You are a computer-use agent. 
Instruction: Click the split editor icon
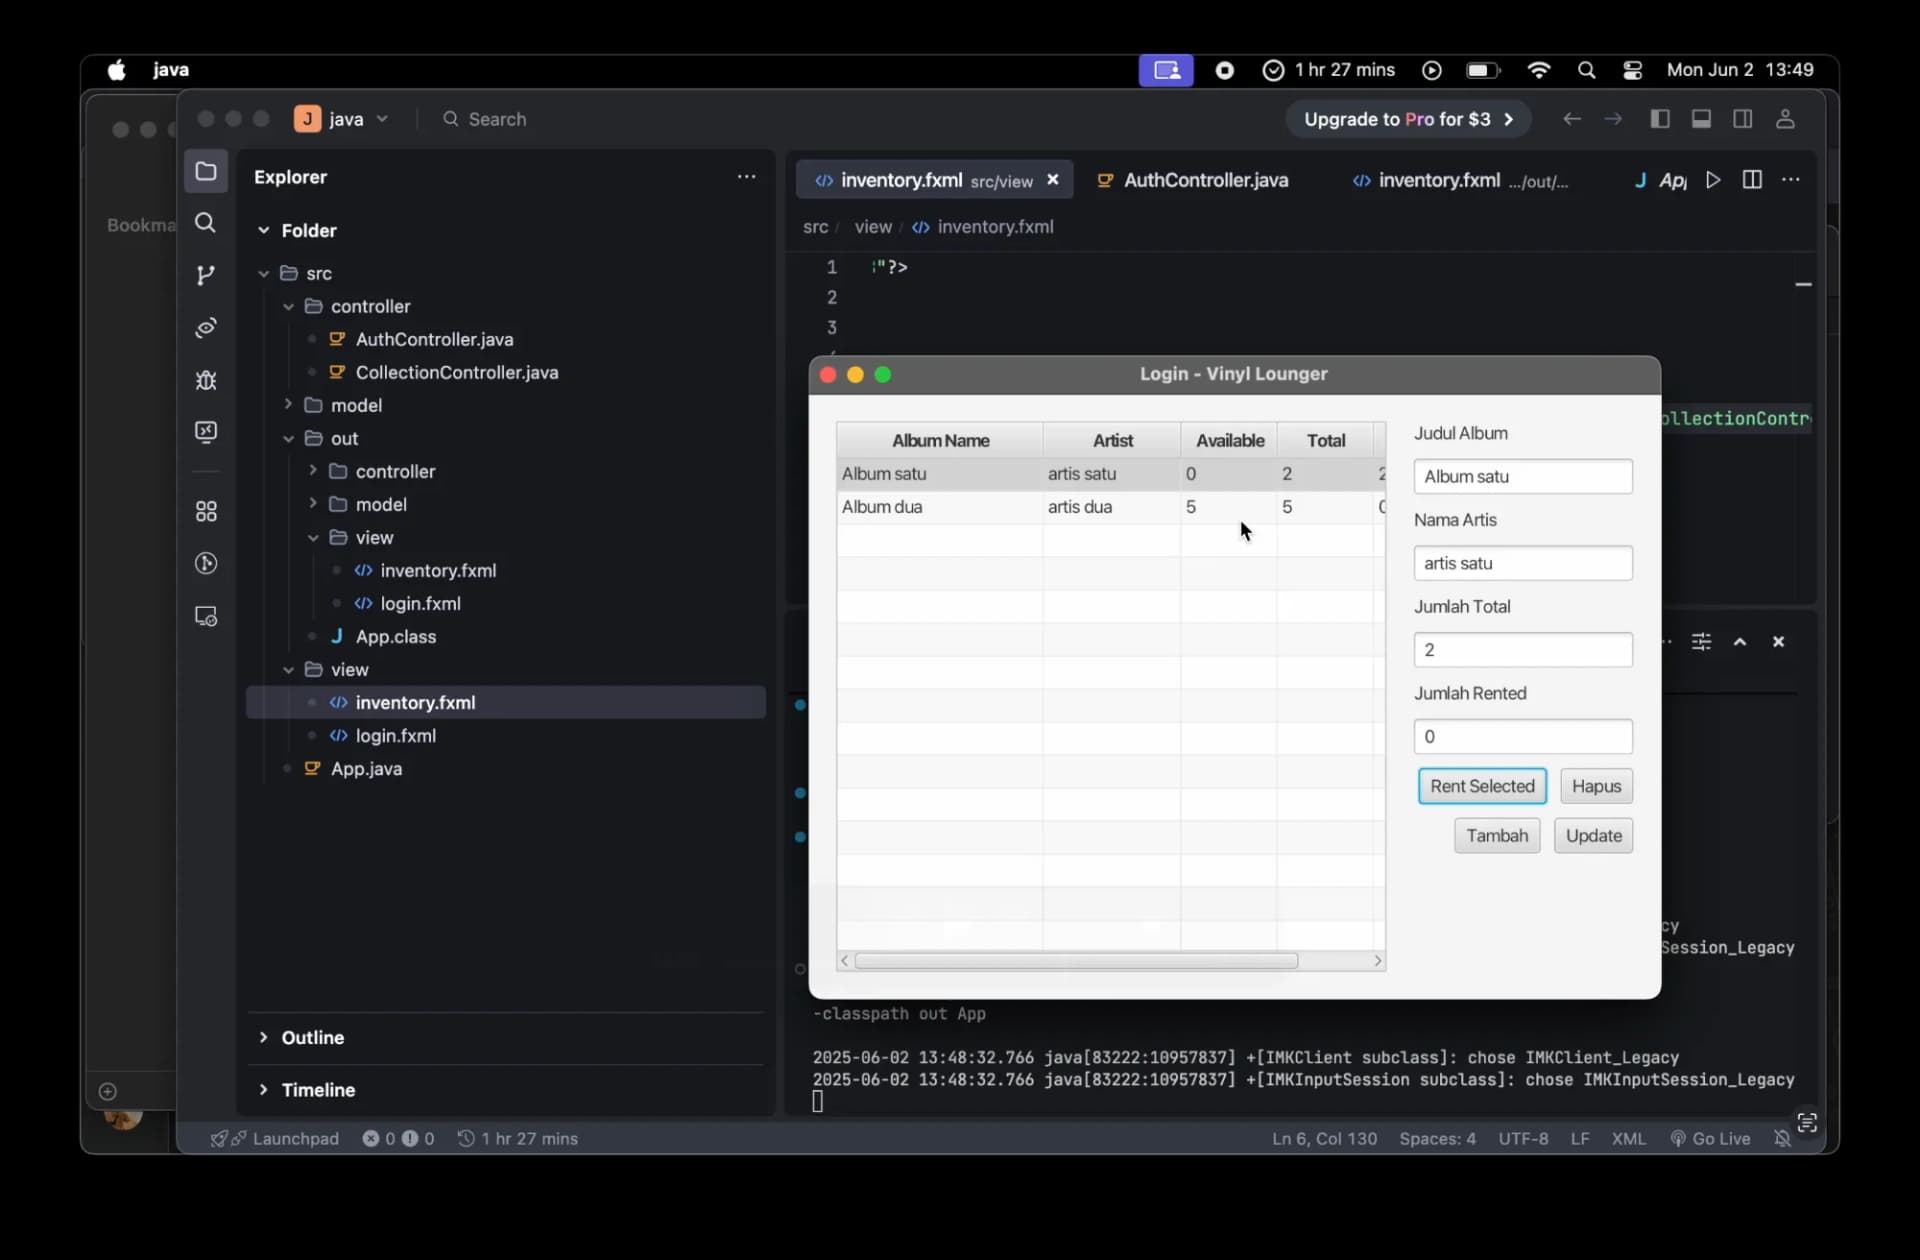click(x=1752, y=180)
